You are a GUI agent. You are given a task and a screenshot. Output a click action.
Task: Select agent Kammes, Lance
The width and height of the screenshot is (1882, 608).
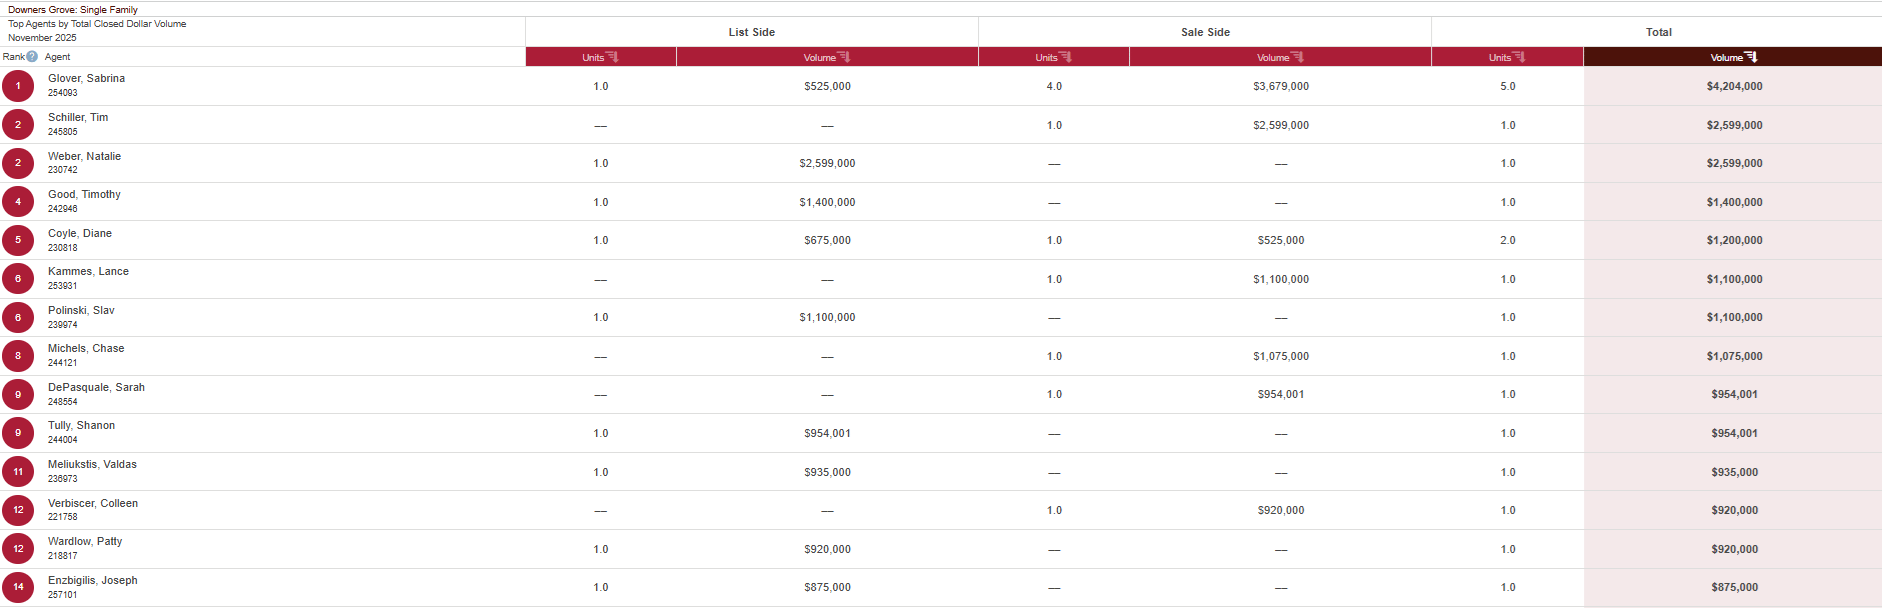click(88, 271)
